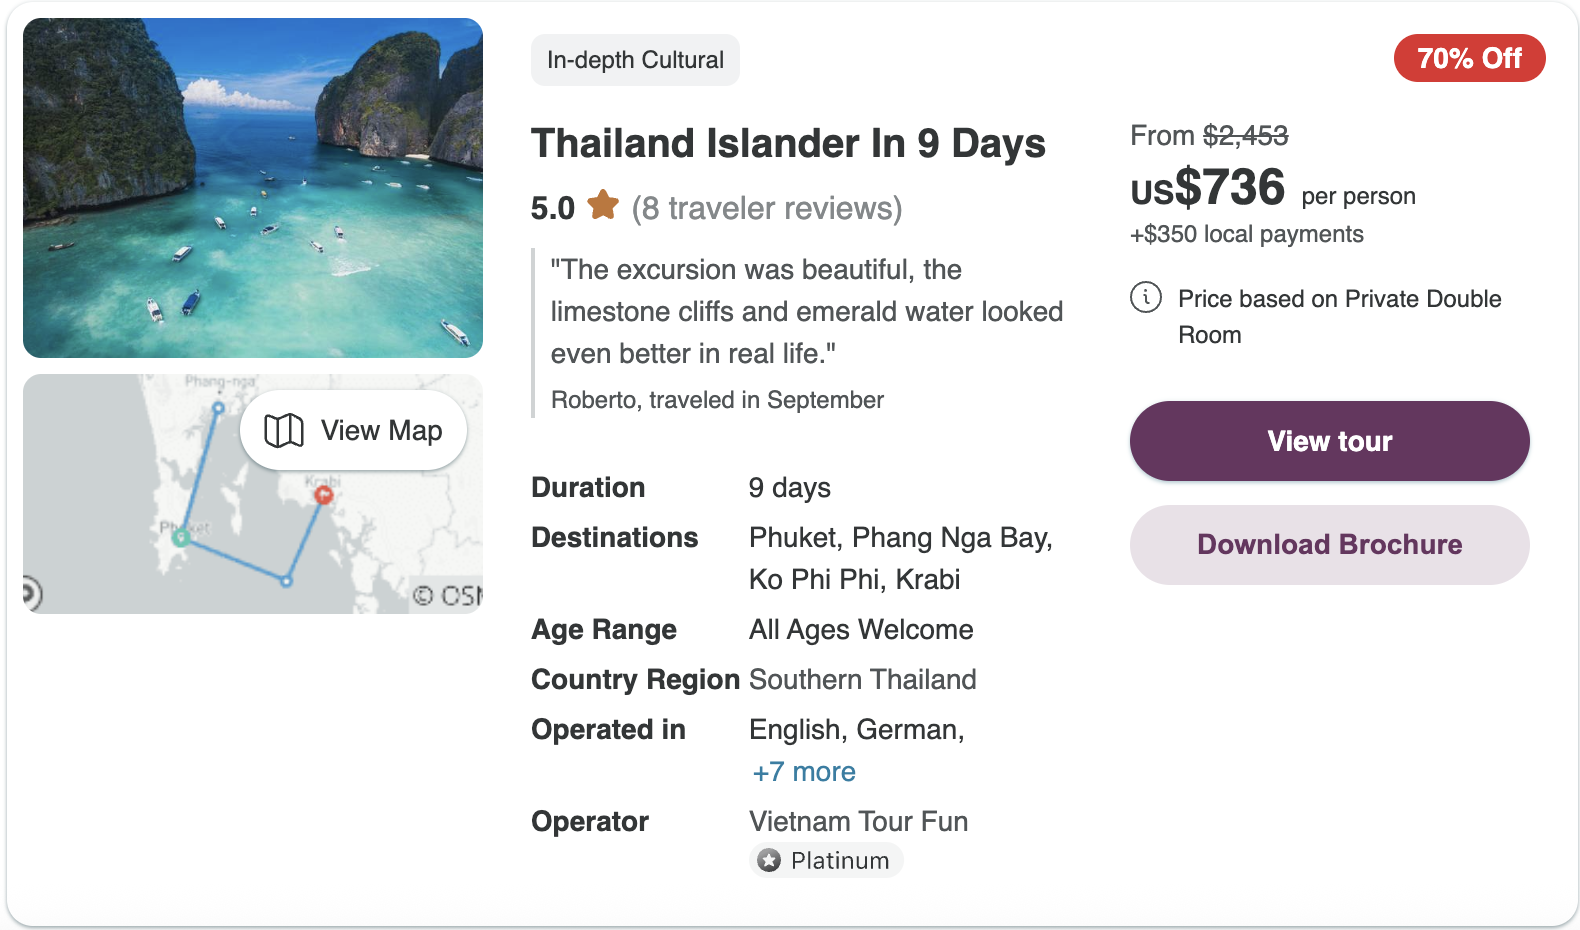Open the beach island tour photo
This screenshot has height=930, width=1580.
pos(253,188)
